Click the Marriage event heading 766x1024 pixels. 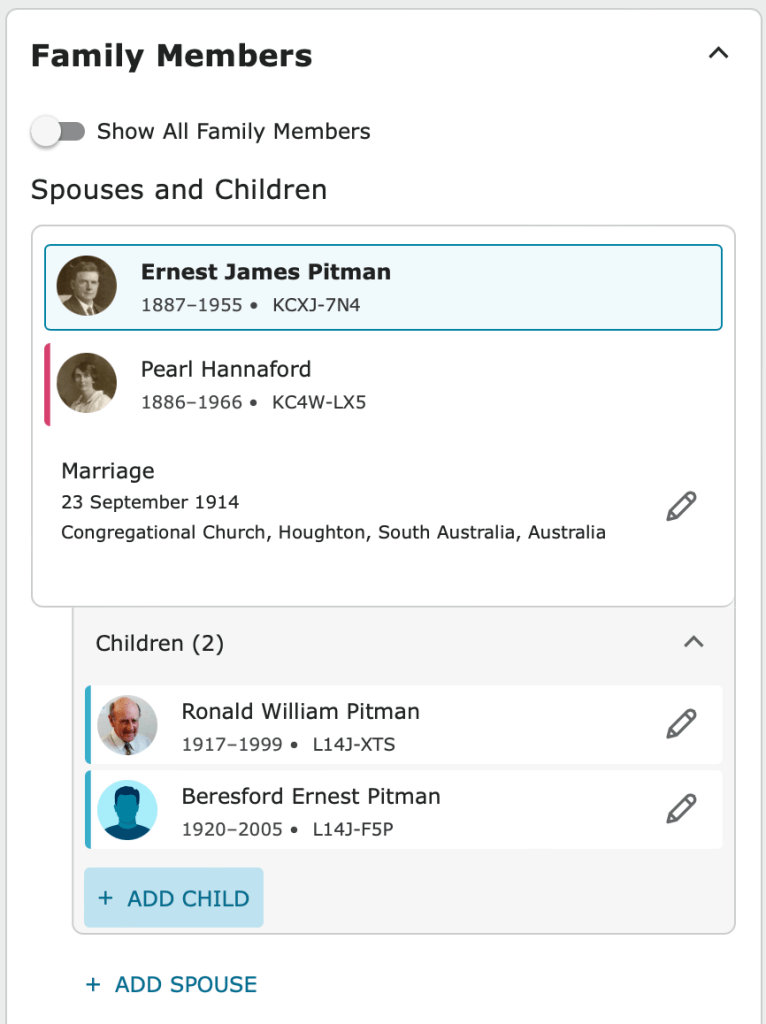coord(108,471)
